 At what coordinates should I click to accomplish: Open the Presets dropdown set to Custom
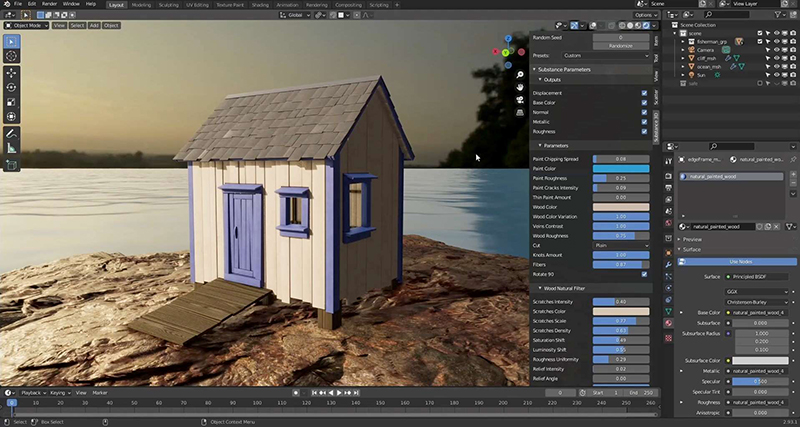pos(606,56)
